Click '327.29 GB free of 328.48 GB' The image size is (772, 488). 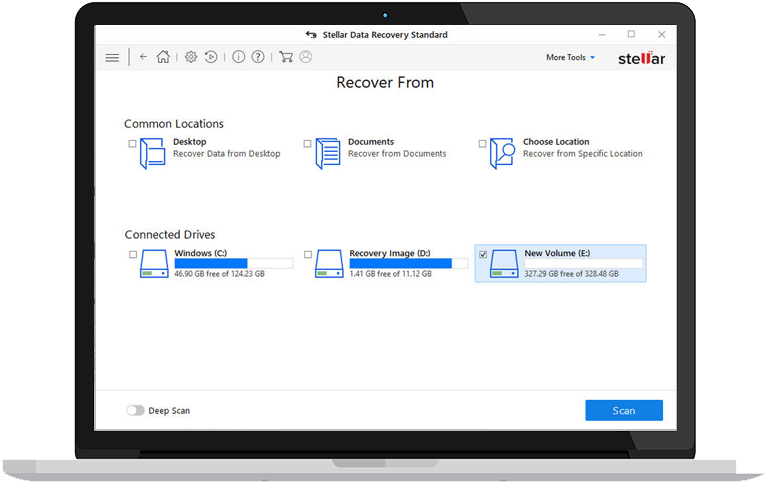pos(571,274)
